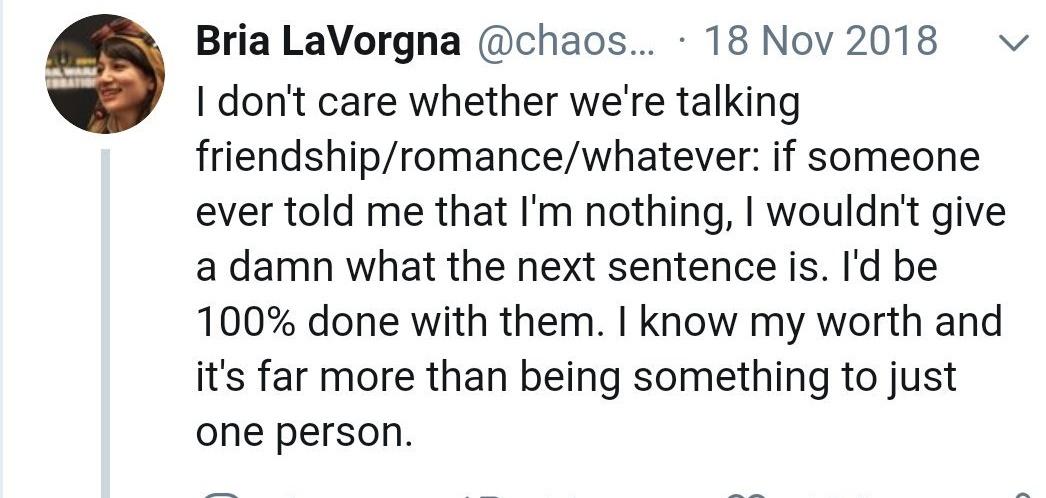Click the tweet line starting 'I don't care whether'
The image size is (1046, 498).
[498, 103]
